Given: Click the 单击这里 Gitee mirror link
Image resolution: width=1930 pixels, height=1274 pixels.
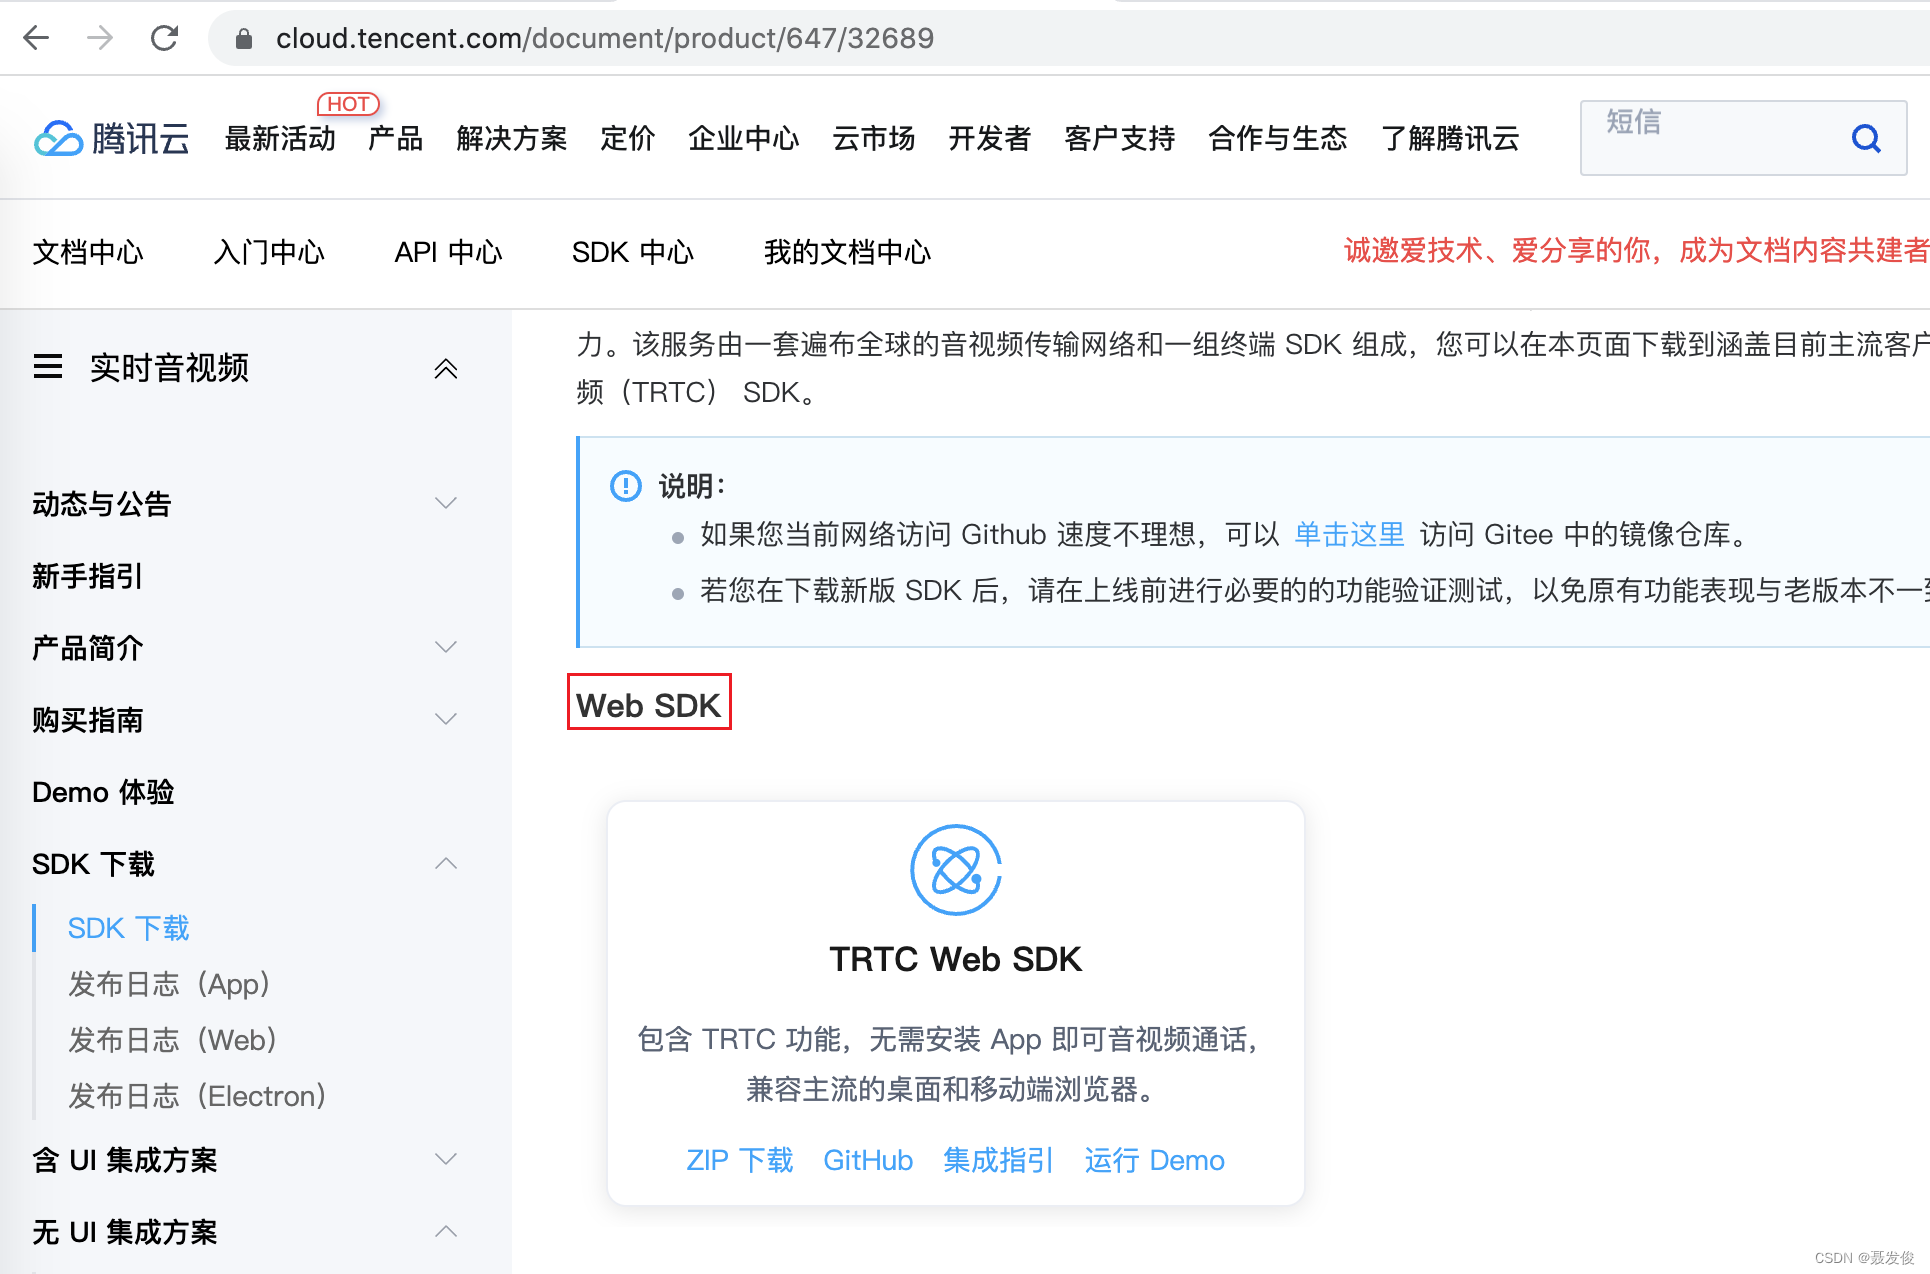Looking at the screenshot, I should coord(1349,534).
